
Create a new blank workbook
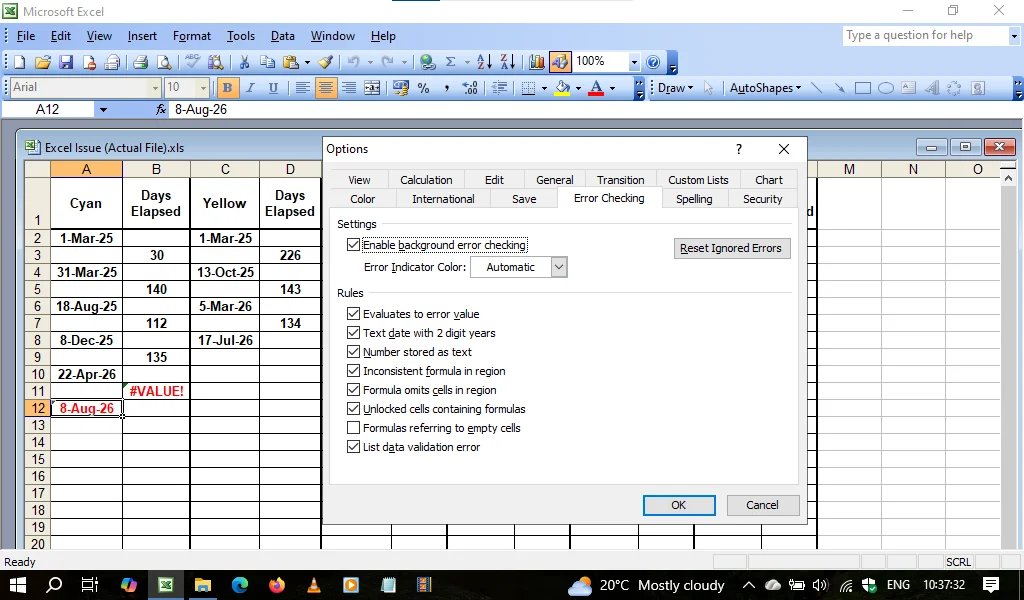(20, 62)
